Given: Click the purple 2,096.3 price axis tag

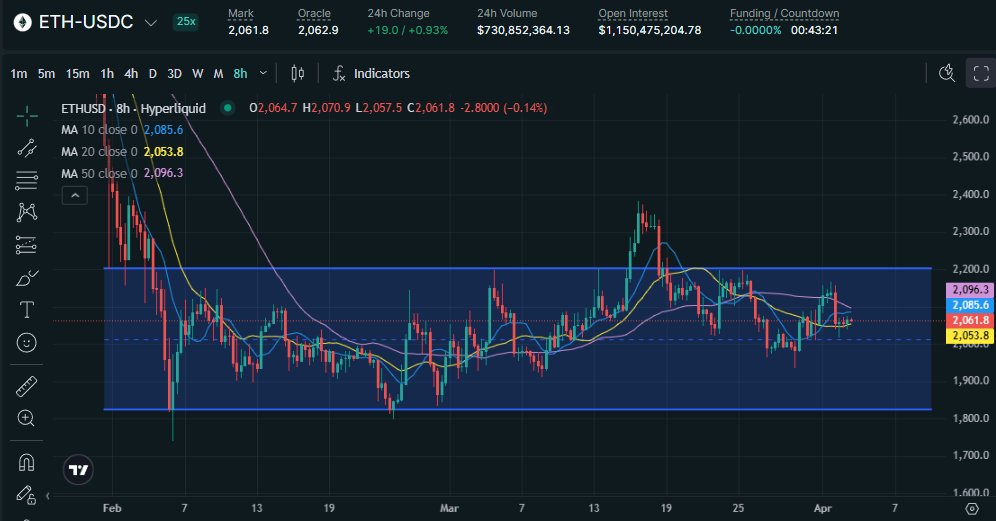Looking at the screenshot, I should (970, 290).
